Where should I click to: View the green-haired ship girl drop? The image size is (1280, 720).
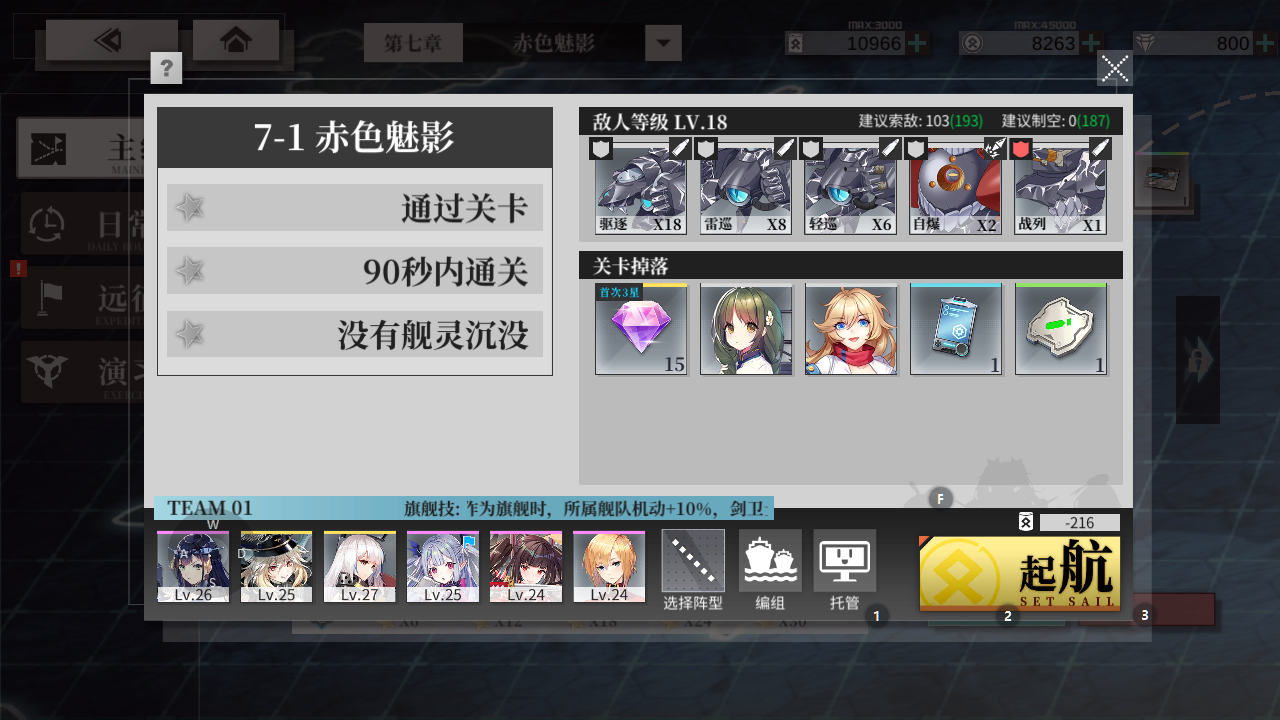pos(746,329)
